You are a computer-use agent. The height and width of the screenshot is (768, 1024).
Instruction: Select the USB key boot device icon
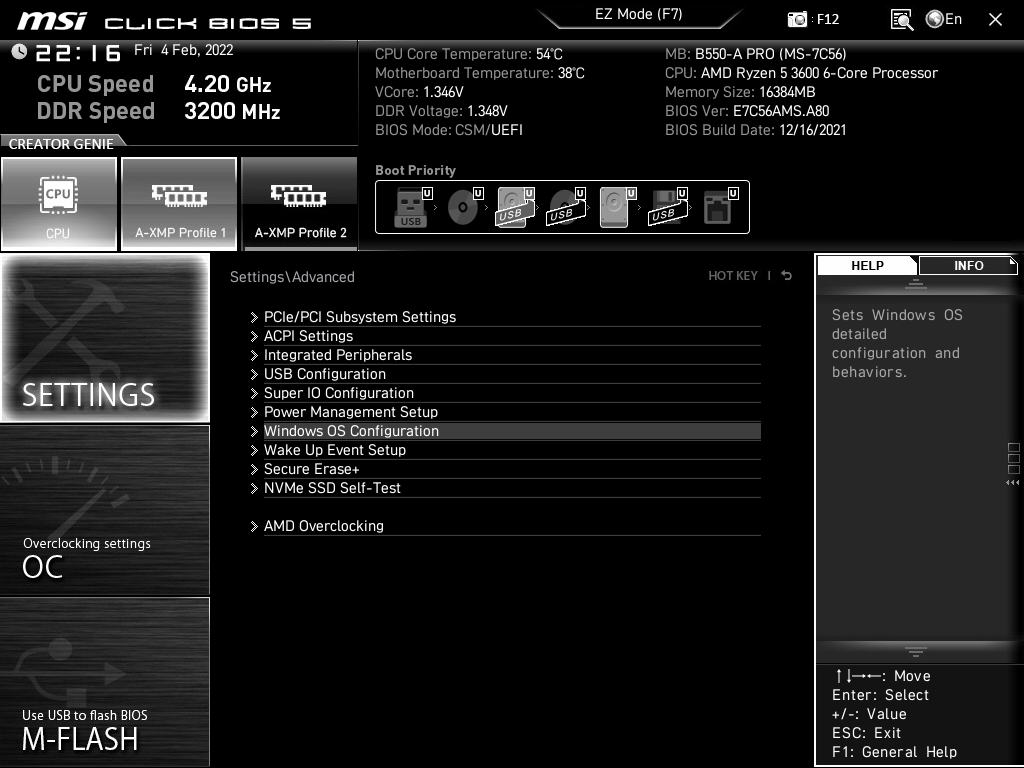pyautogui.click(x=411, y=208)
